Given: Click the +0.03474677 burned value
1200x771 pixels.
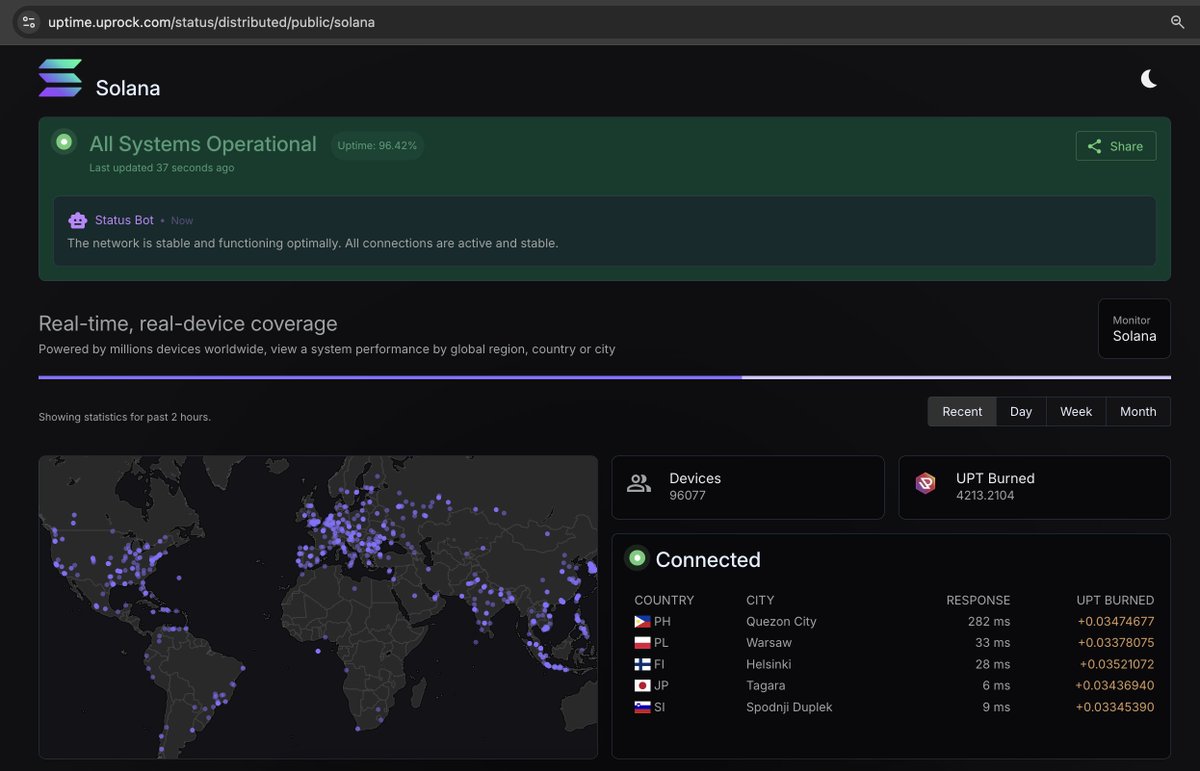Looking at the screenshot, I should point(1116,621).
